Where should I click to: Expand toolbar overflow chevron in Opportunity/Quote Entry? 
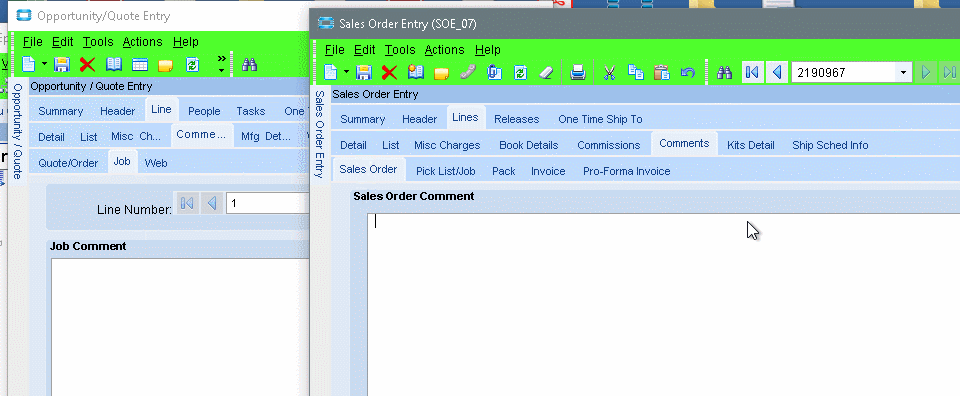pyautogui.click(x=222, y=64)
